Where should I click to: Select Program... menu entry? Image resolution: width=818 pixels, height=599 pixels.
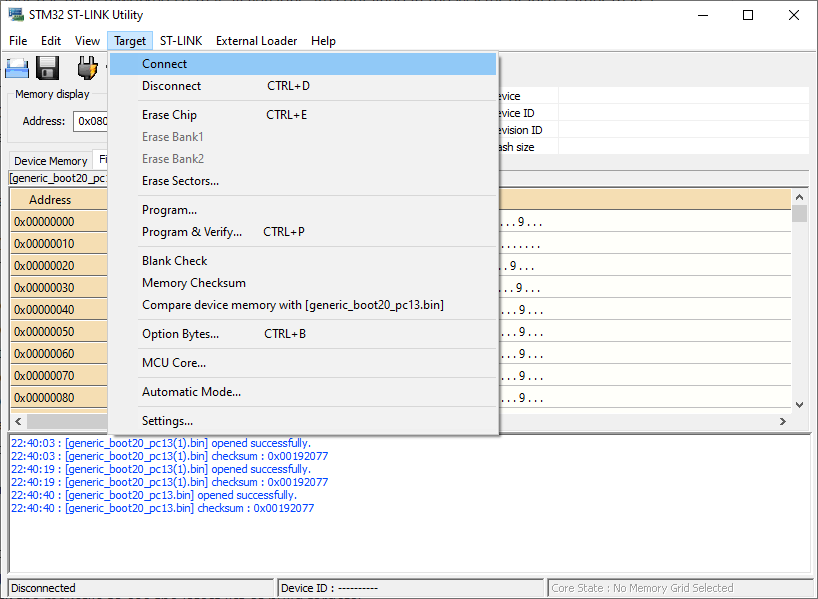pos(303,210)
